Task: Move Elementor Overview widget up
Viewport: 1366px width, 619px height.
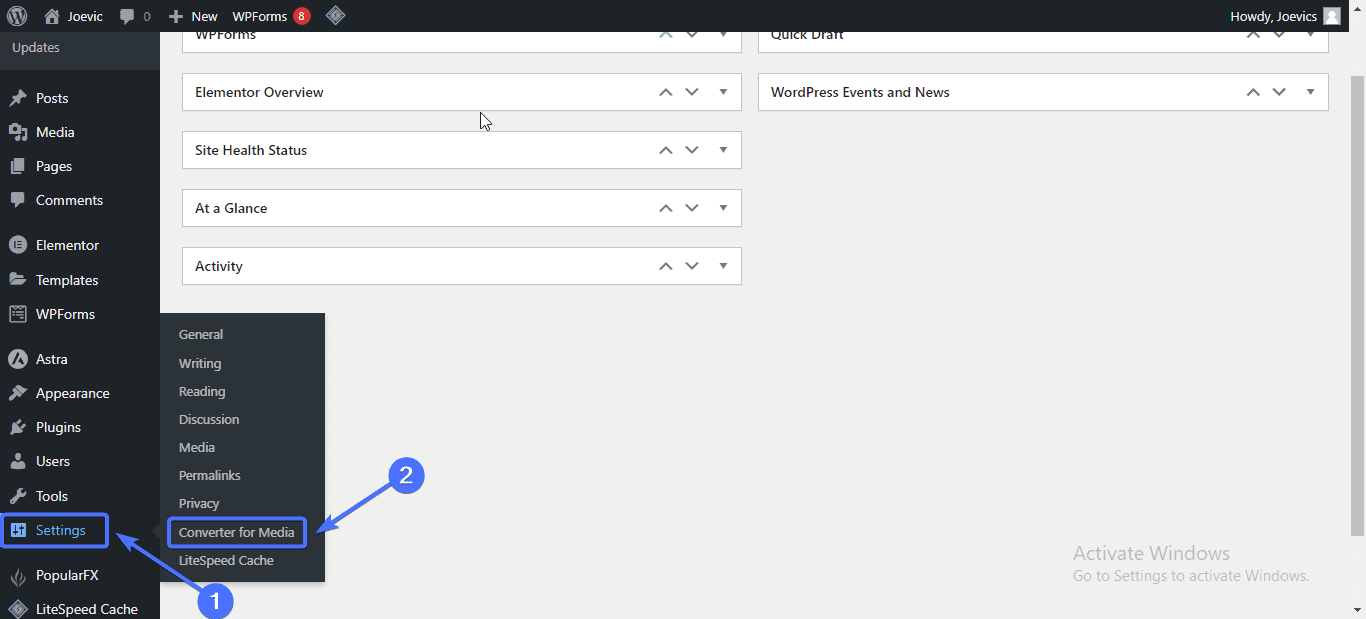Action: [666, 92]
